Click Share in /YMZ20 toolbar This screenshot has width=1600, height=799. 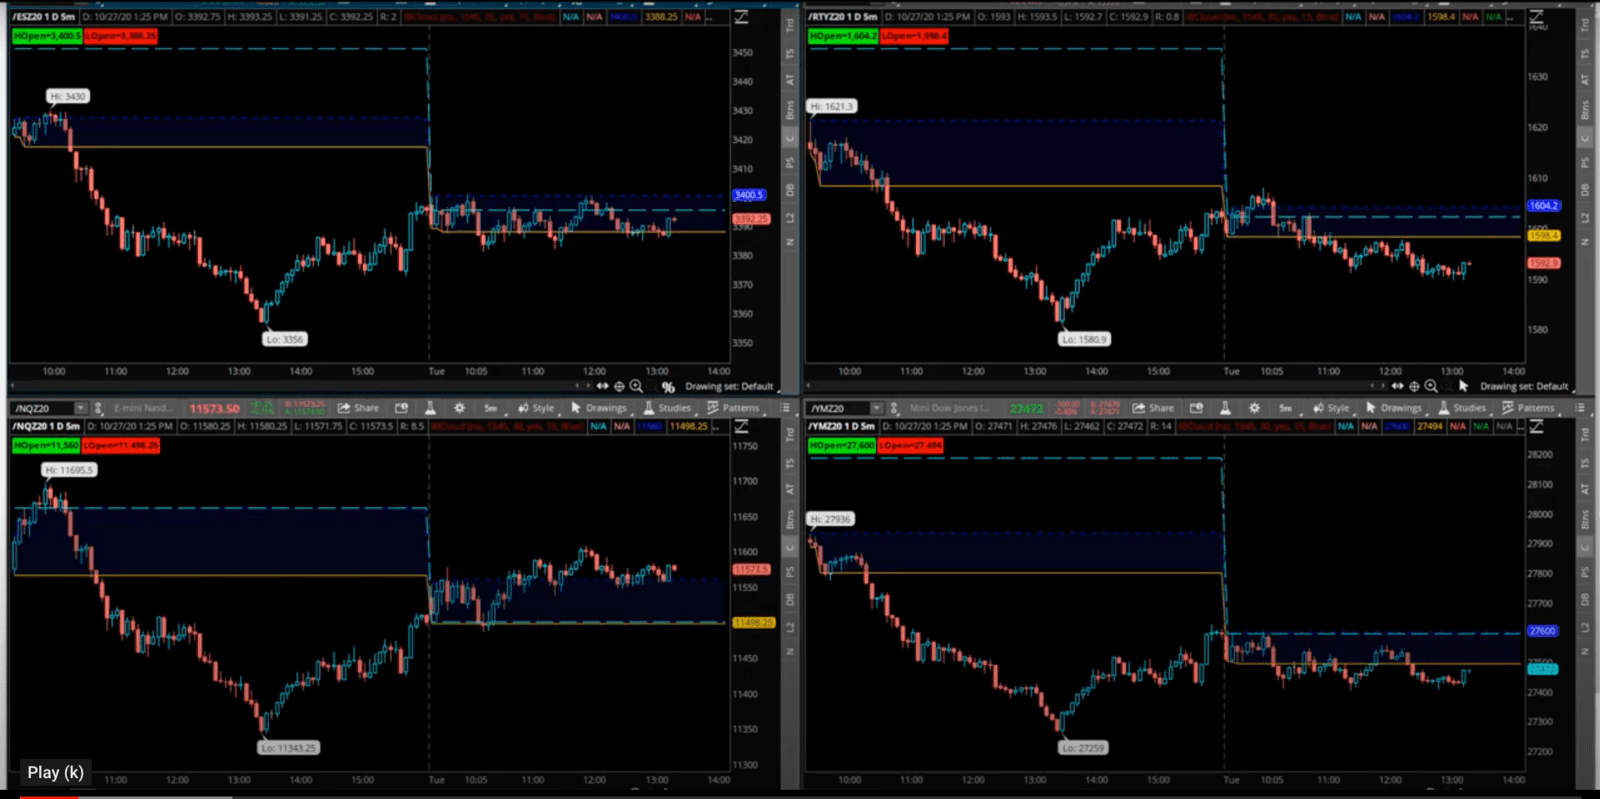click(x=1154, y=408)
